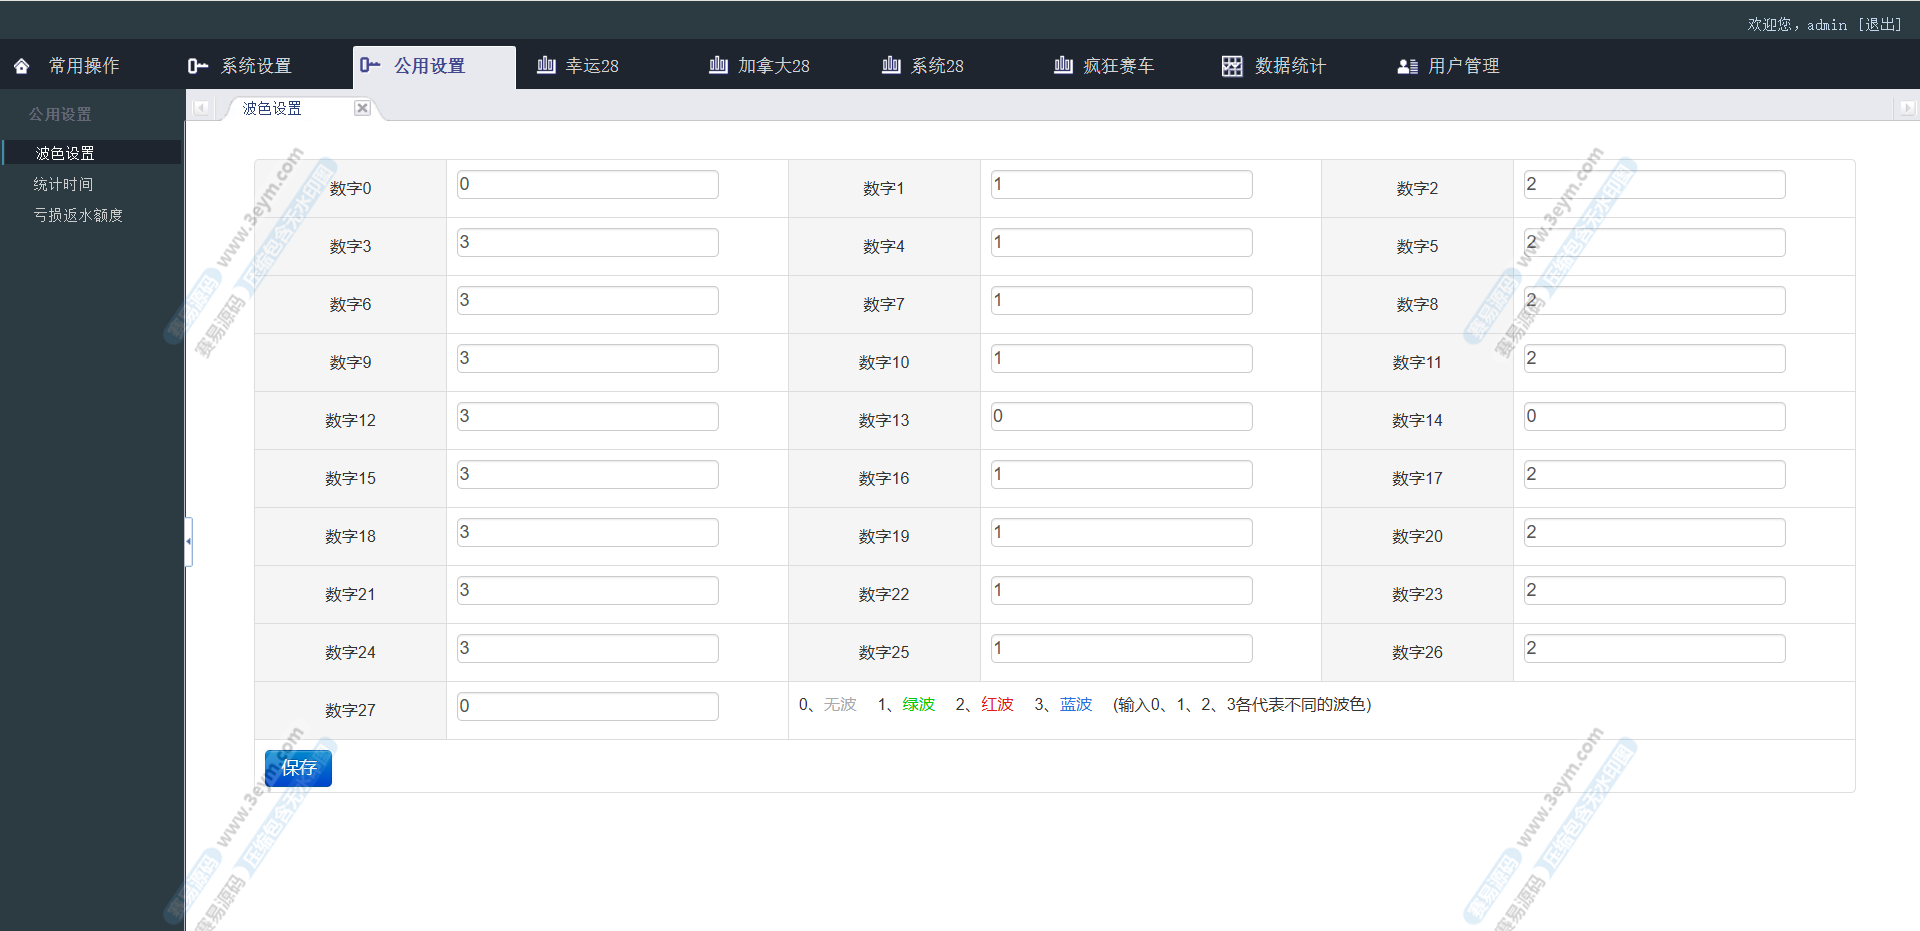Screen dimensions: 1920x931
Task: Focus the 数字0 input field
Action: click(x=587, y=185)
